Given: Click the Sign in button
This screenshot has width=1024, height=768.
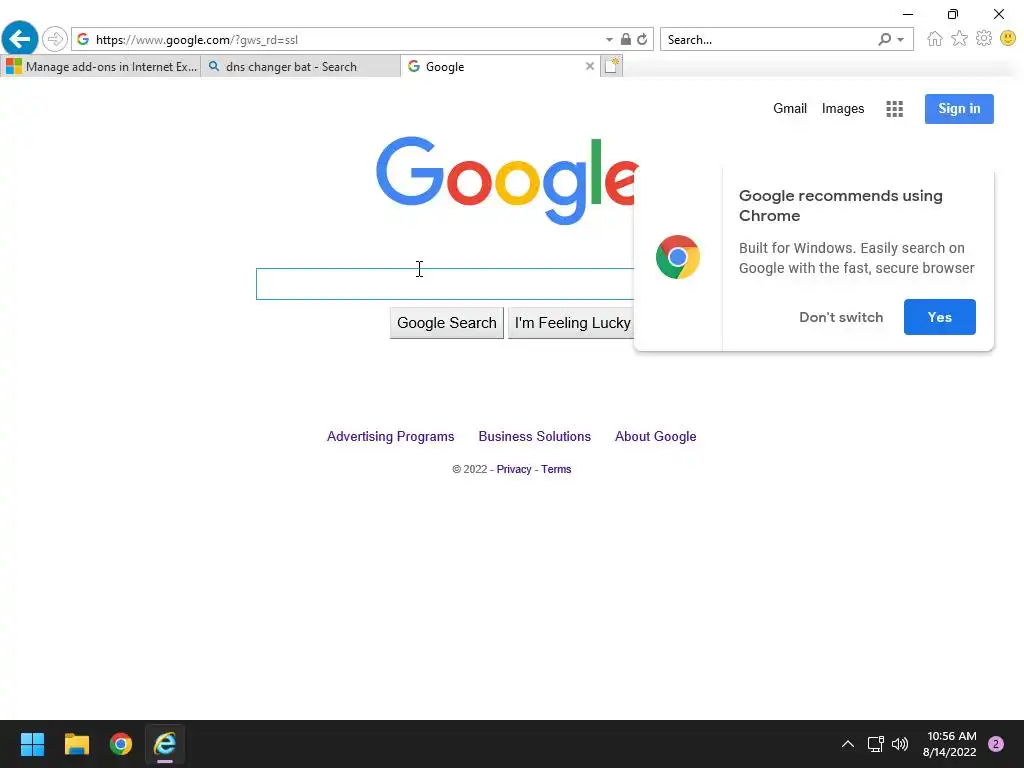Looking at the screenshot, I should (x=959, y=109).
